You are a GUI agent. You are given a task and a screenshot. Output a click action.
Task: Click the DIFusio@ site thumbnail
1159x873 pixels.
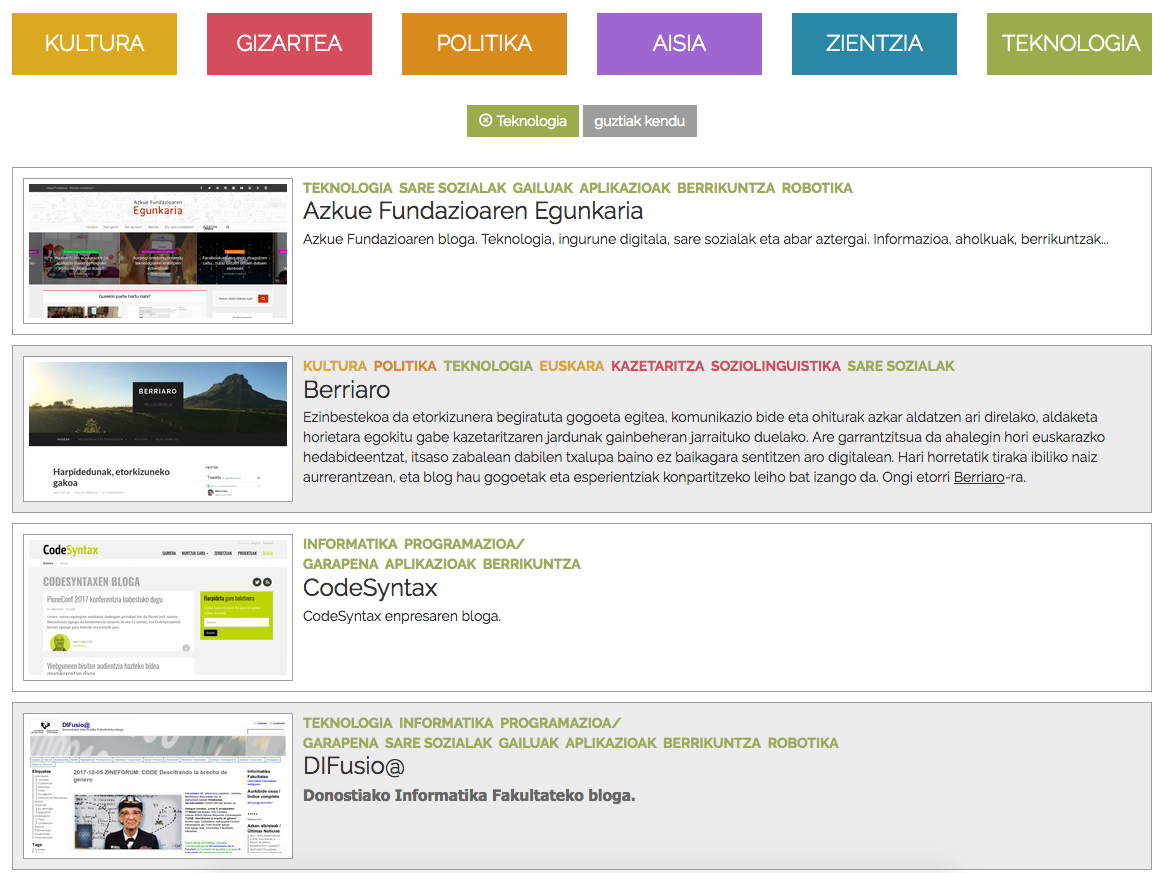pos(158,786)
